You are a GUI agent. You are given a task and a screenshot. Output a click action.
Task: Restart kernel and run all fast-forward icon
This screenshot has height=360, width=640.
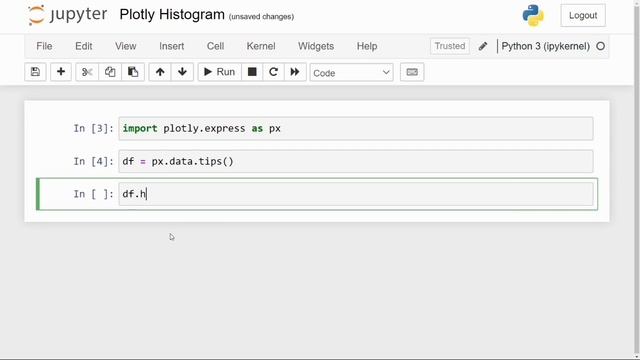tap(295, 72)
